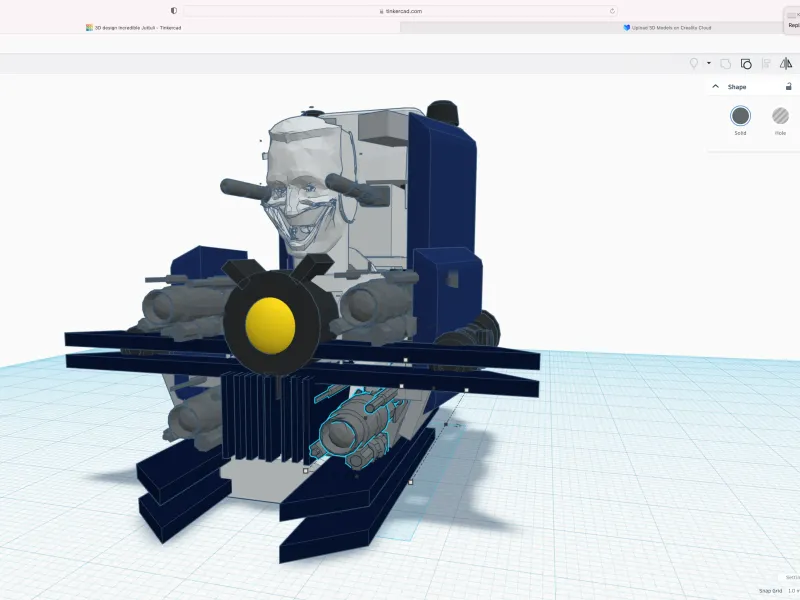Click the privacy shield icon in browser
Viewport: 800px width, 600px height.
coord(174,11)
